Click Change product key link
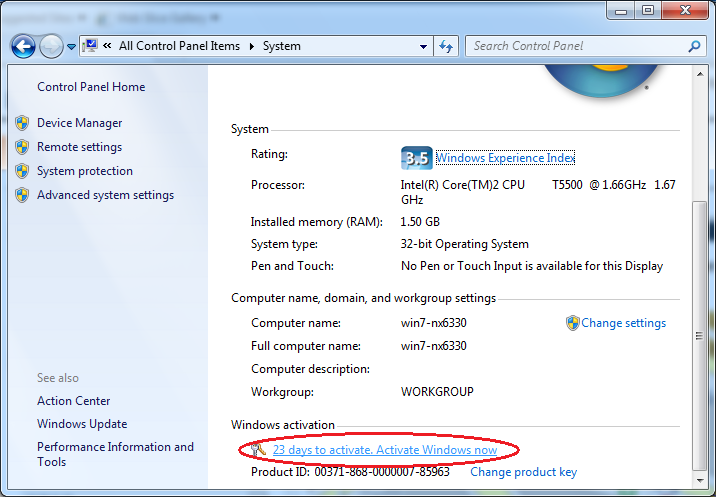The image size is (716, 497). (523, 472)
